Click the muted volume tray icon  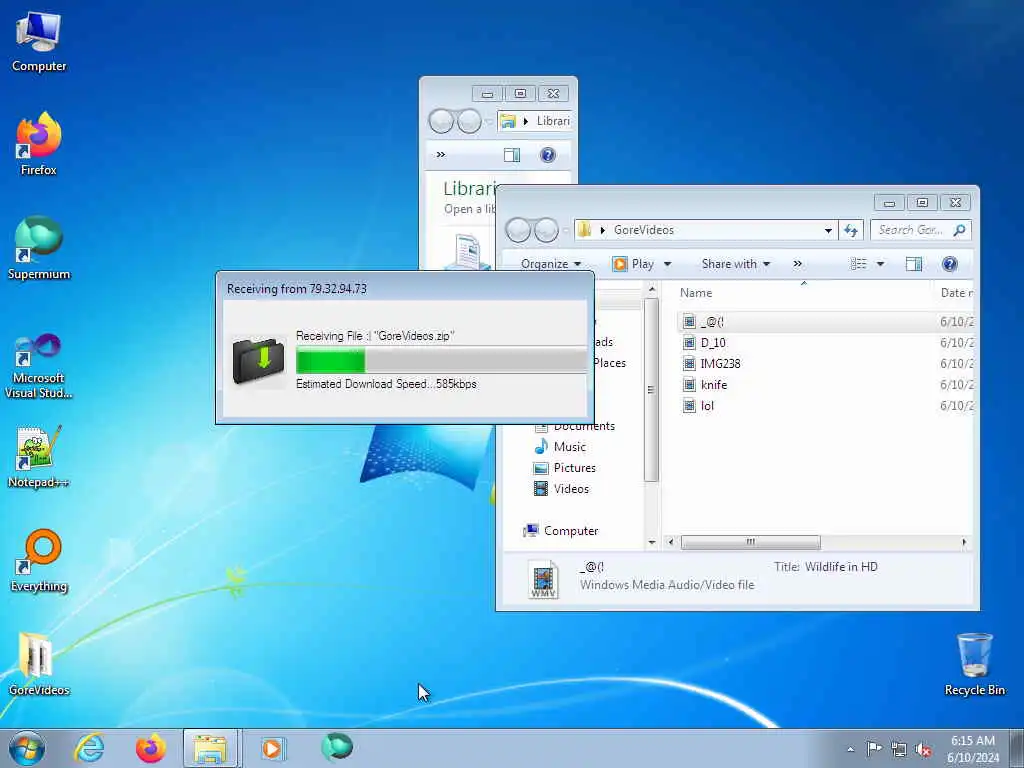click(x=923, y=749)
